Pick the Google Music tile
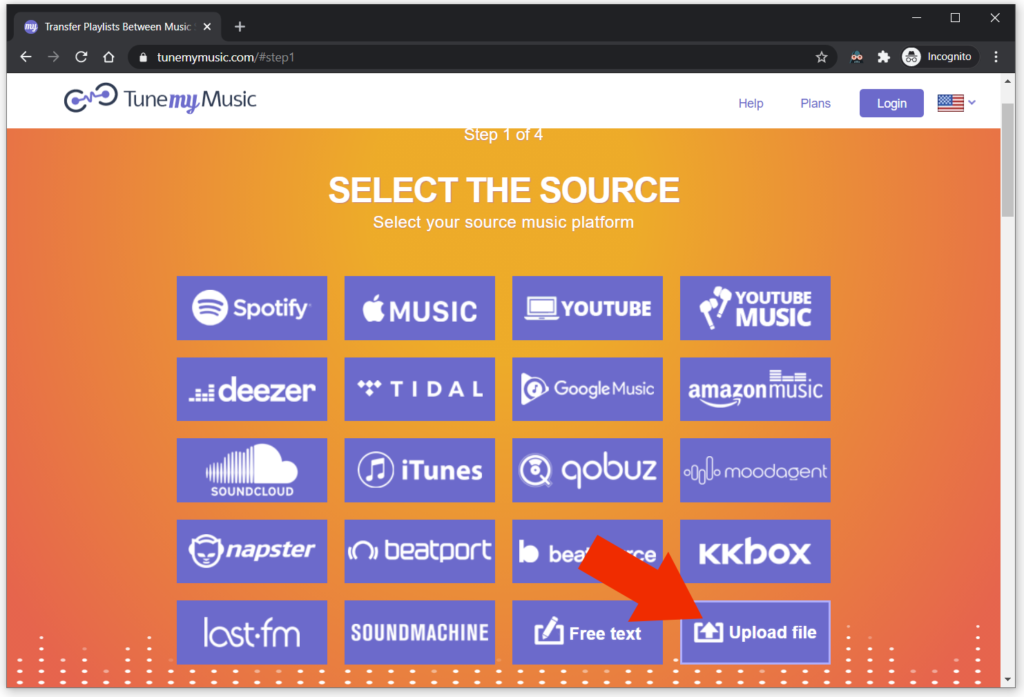Image resolution: width=1024 pixels, height=697 pixels. 587,389
